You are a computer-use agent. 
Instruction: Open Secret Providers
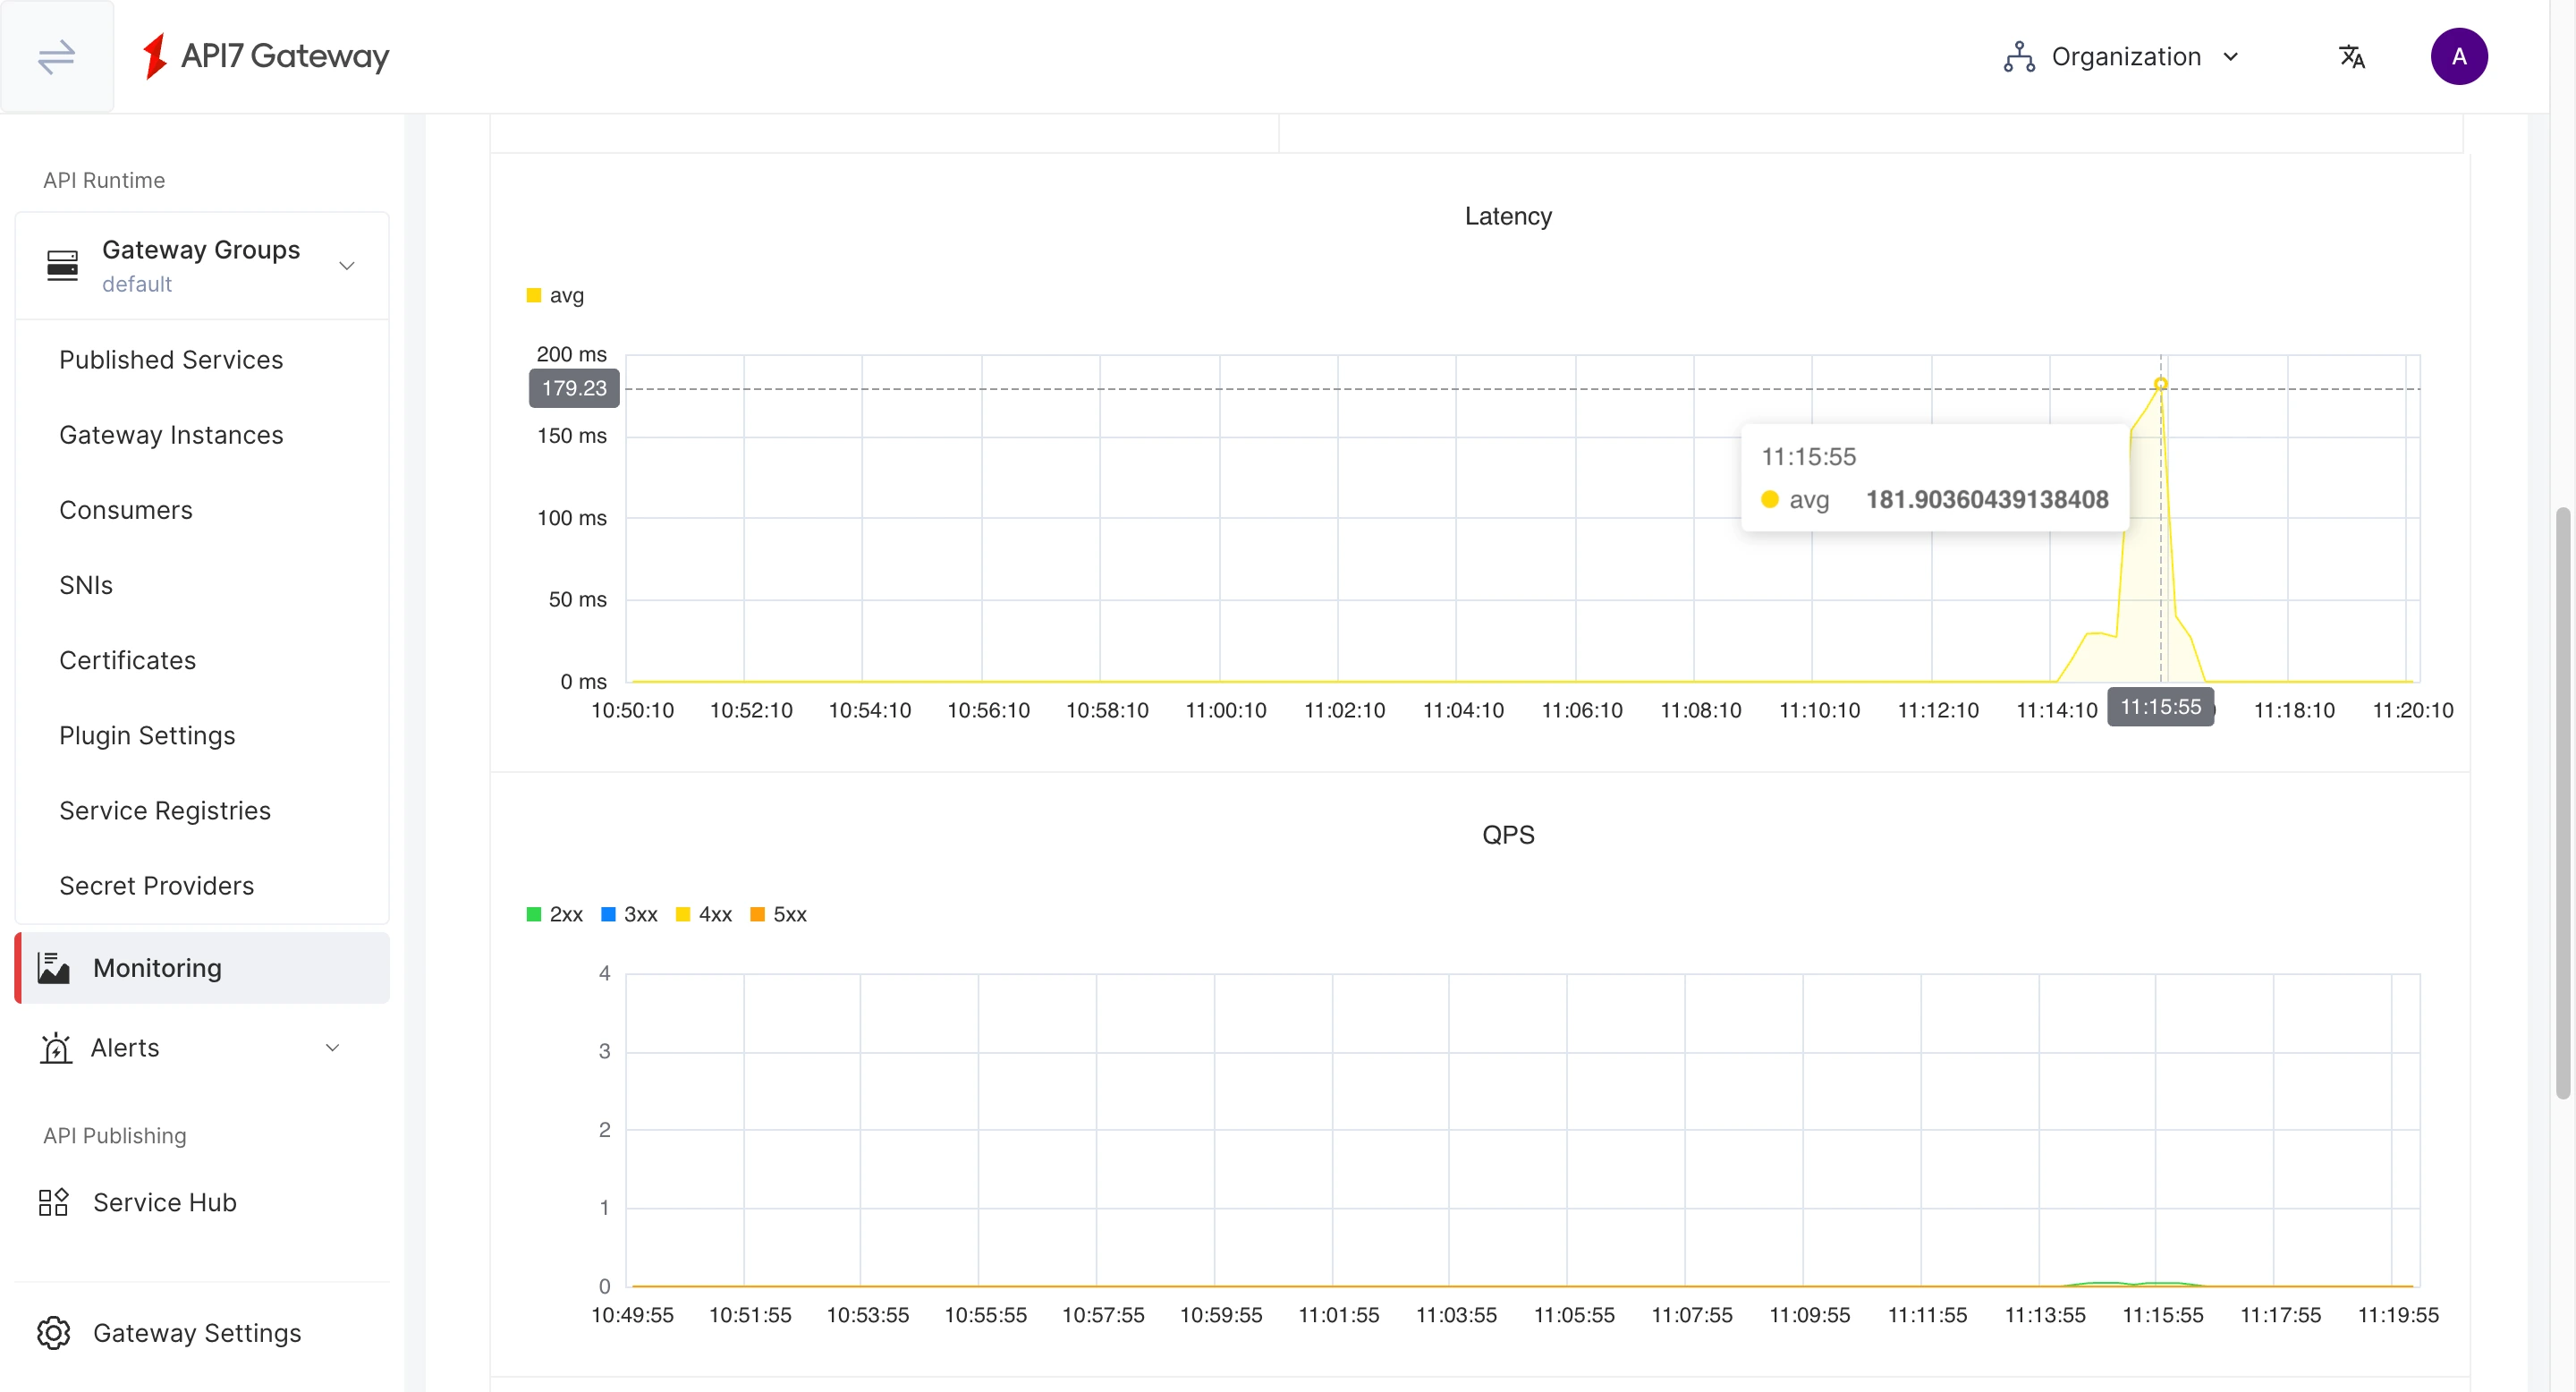tap(157, 886)
